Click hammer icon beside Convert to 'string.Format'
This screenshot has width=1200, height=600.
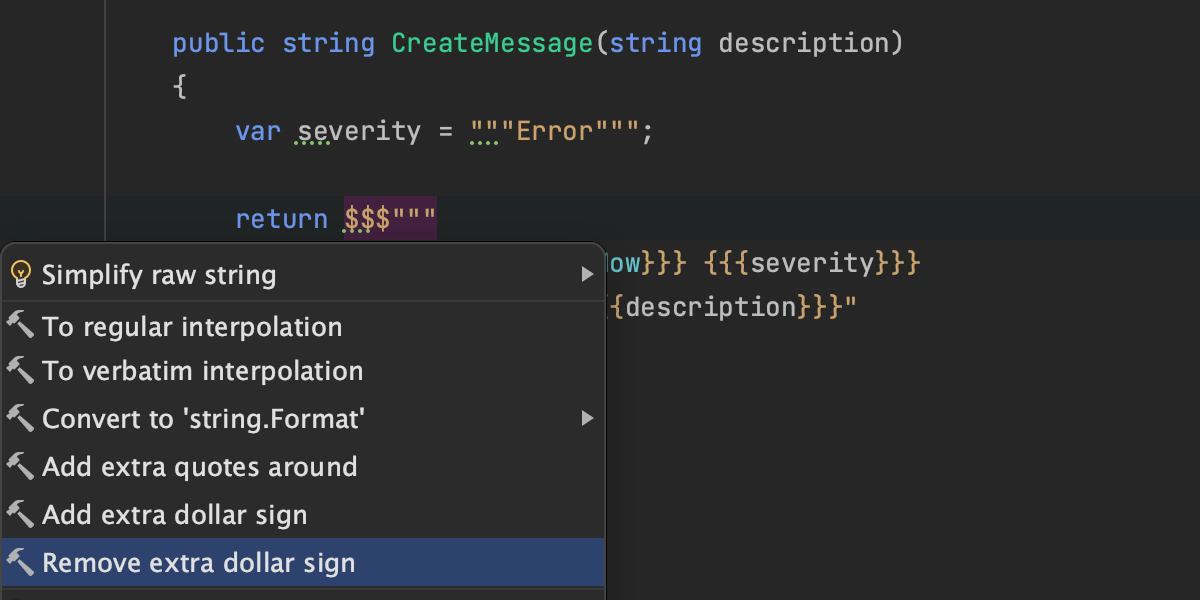tap(20, 418)
